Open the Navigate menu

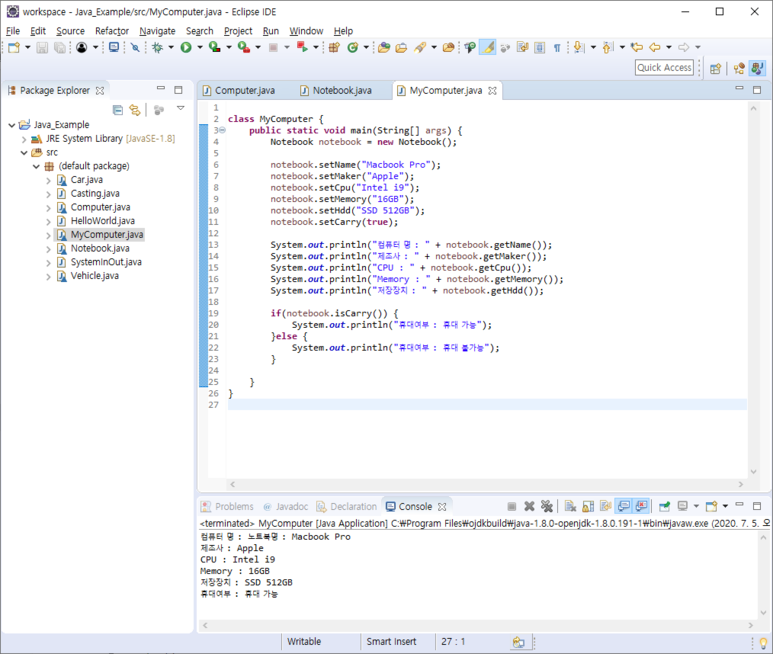pos(157,31)
